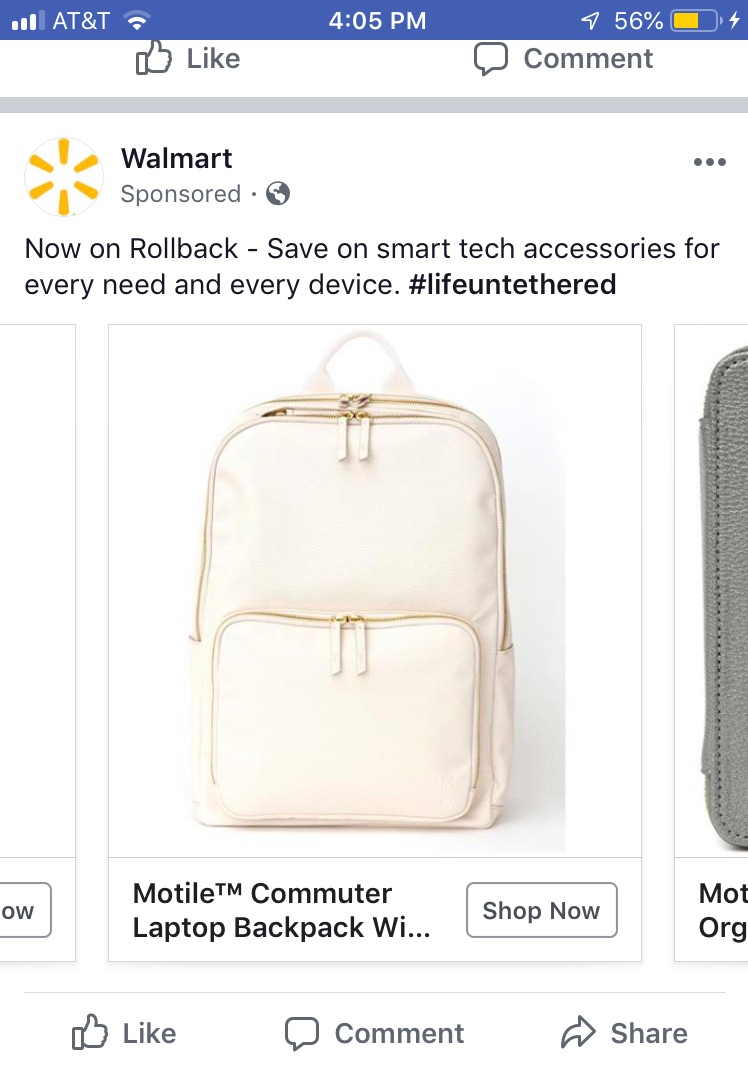Open the Walmart page name link
The height and width of the screenshot is (1071, 748).
(176, 158)
